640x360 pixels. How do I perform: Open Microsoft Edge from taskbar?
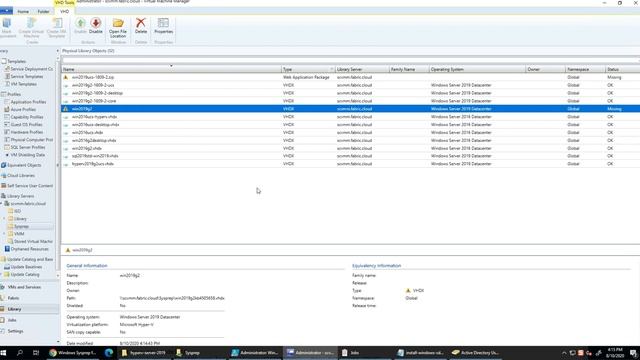109,353
